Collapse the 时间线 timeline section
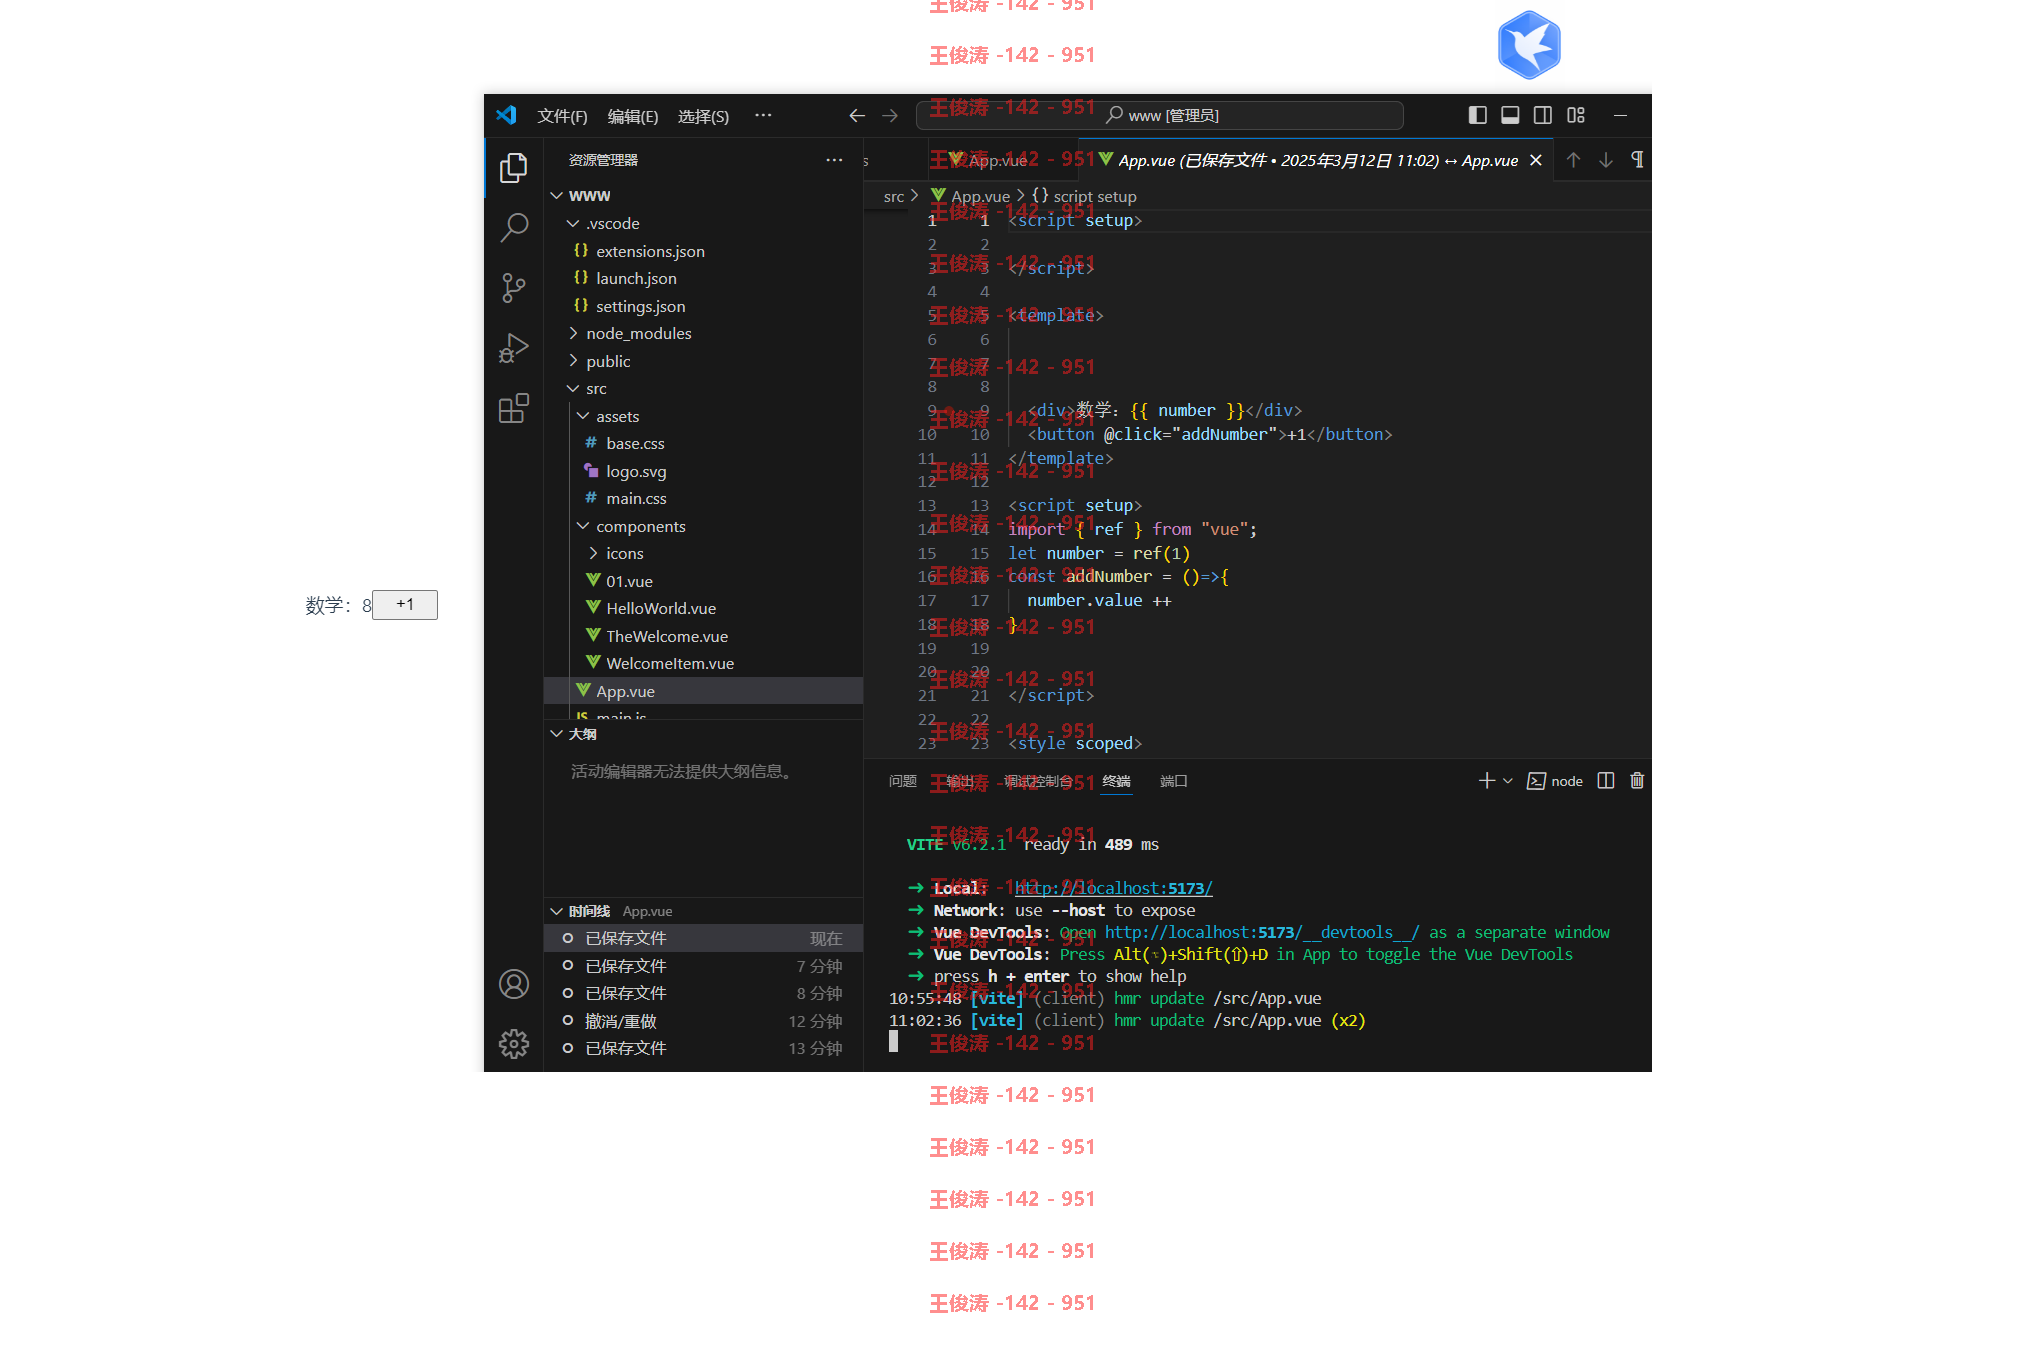The width and height of the screenshot is (2027, 1359). pyautogui.click(x=703, y=911)
